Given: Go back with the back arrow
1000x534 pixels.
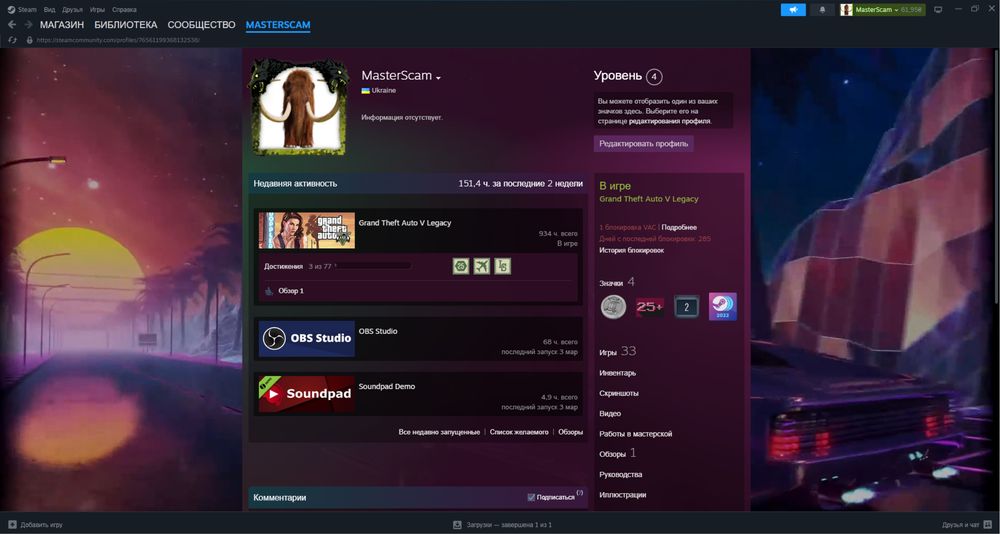Looking at the screenshot, I should [12, 25].
